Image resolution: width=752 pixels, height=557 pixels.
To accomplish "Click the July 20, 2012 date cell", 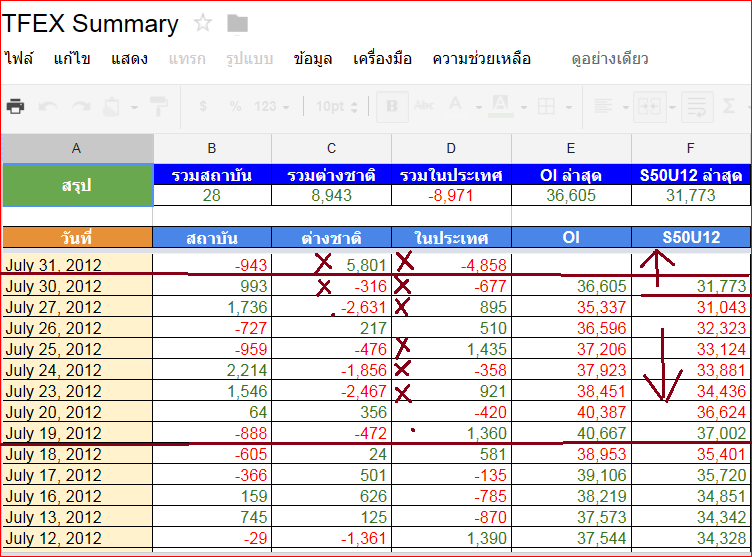I will [x=77, y=412].
